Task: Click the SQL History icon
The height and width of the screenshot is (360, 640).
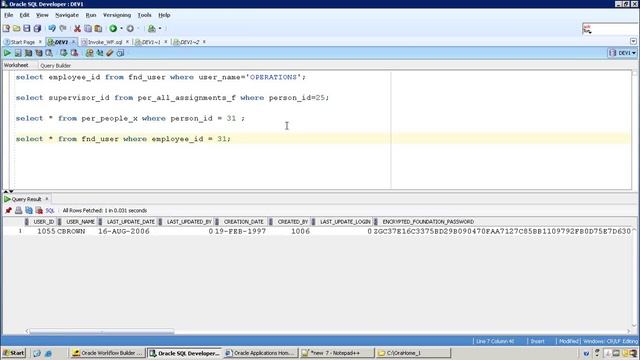Action: point(120,53)
